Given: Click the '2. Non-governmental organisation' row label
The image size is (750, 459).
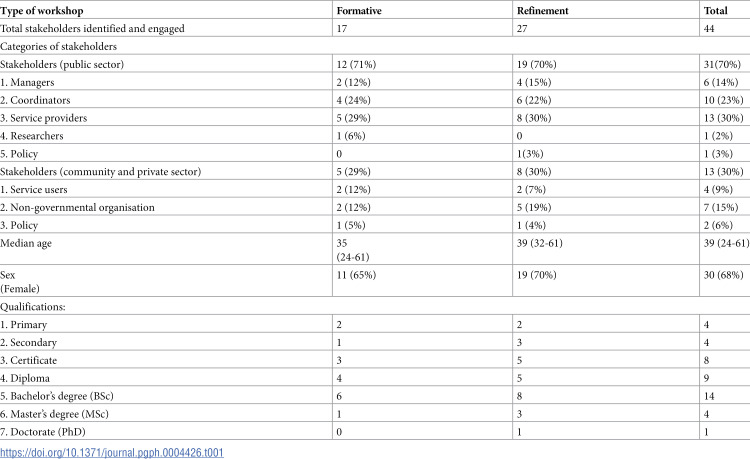Looking at the screenshot, I should [77, 208].
